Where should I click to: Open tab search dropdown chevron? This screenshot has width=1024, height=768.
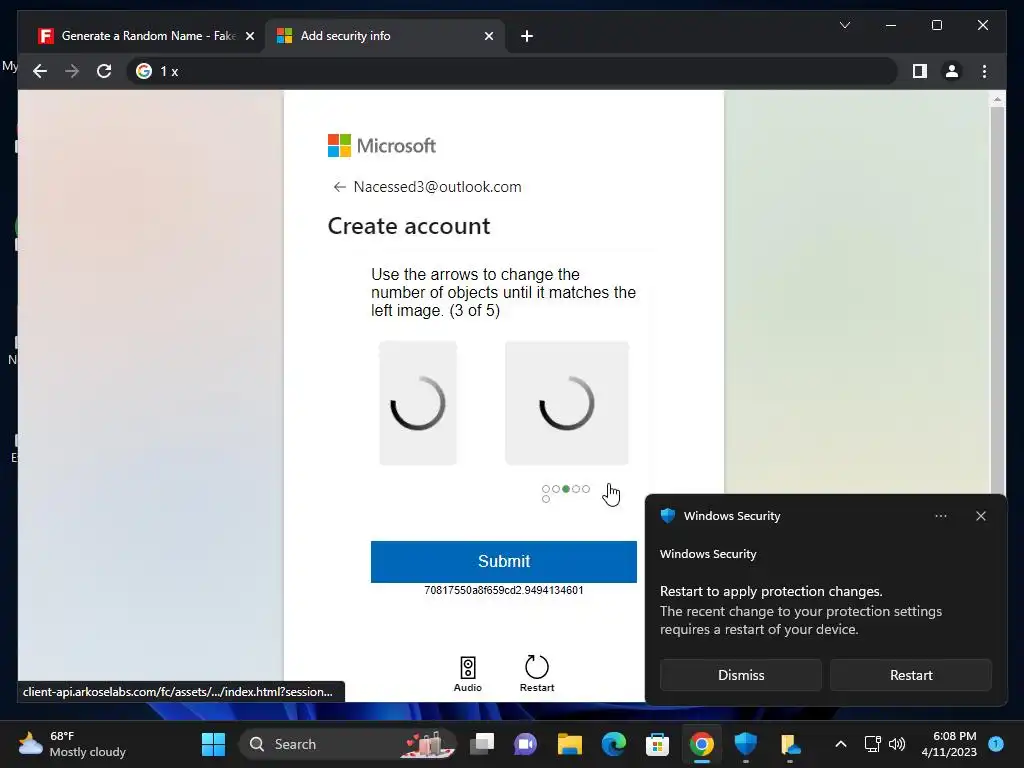click(x=844, y=25)
